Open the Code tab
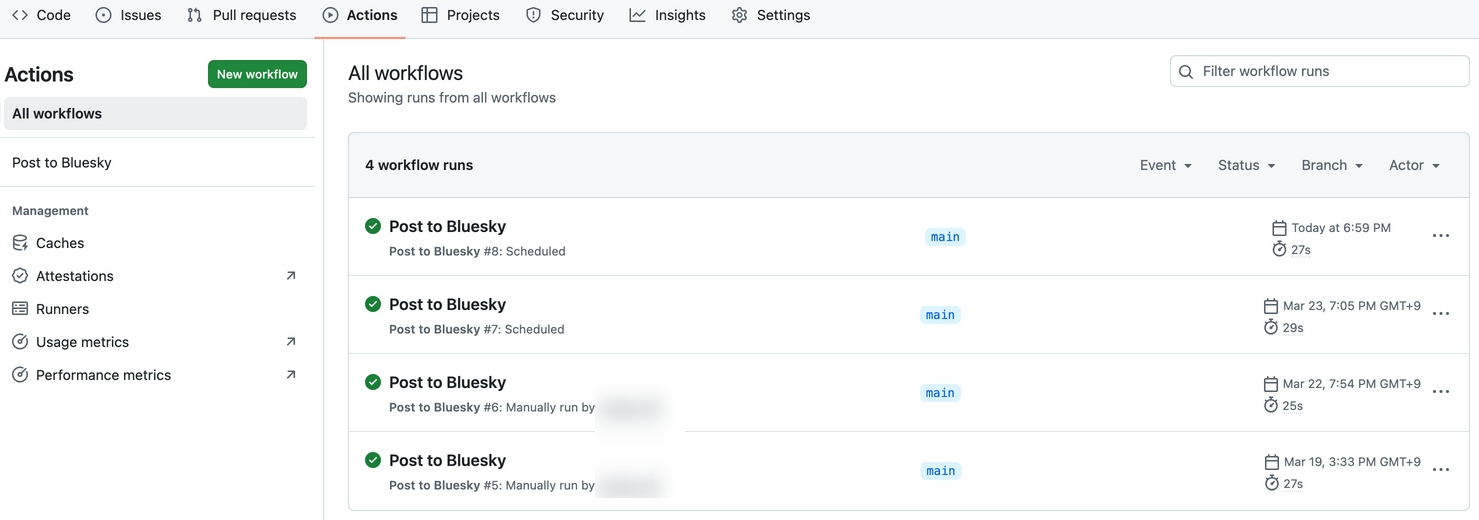Screen dimensions: 1479x520 (41, 15)
